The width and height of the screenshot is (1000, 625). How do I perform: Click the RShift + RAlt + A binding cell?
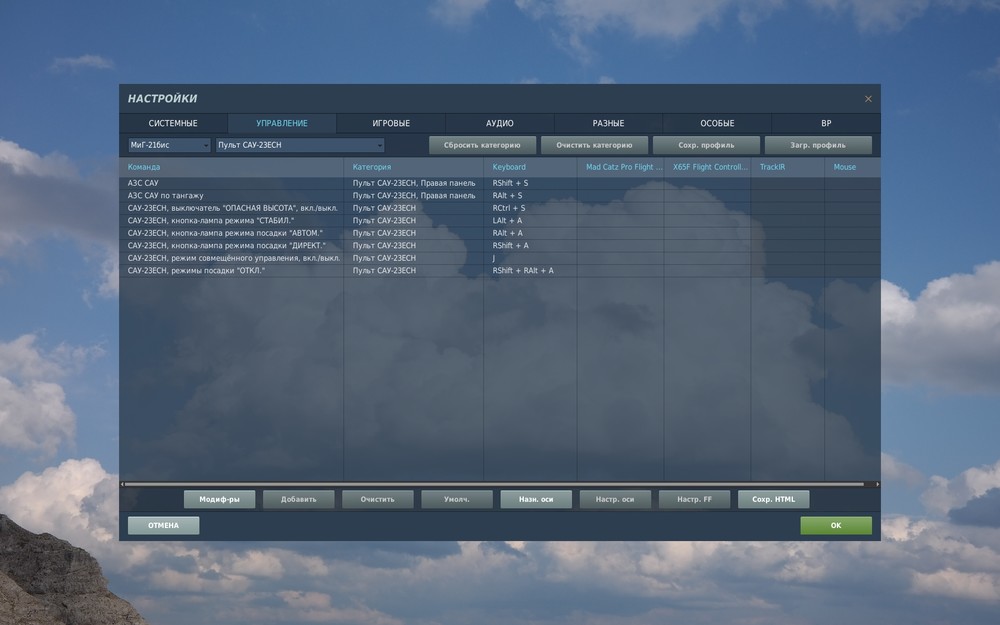point(530,270)
